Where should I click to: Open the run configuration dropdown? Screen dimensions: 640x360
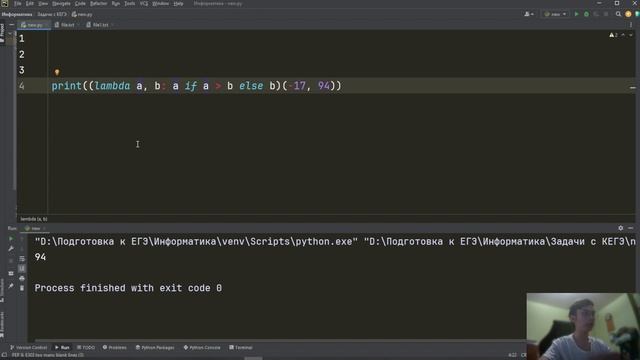click(x=555, y=14)
